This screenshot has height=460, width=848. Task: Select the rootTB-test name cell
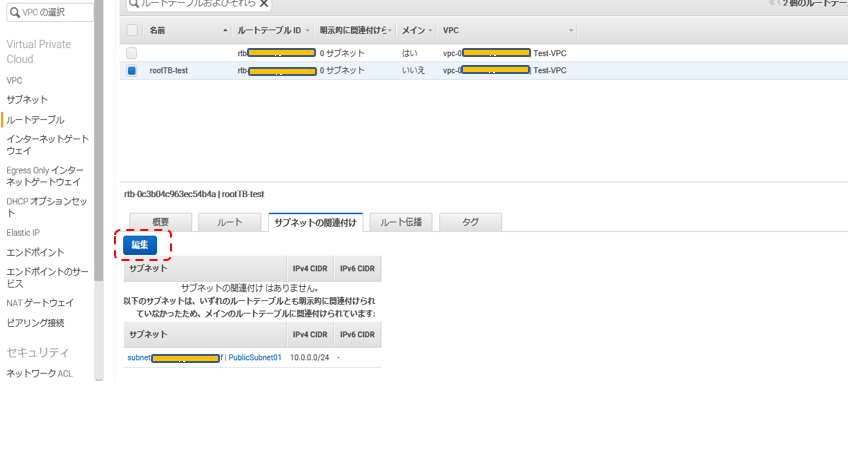click(169, 70)
